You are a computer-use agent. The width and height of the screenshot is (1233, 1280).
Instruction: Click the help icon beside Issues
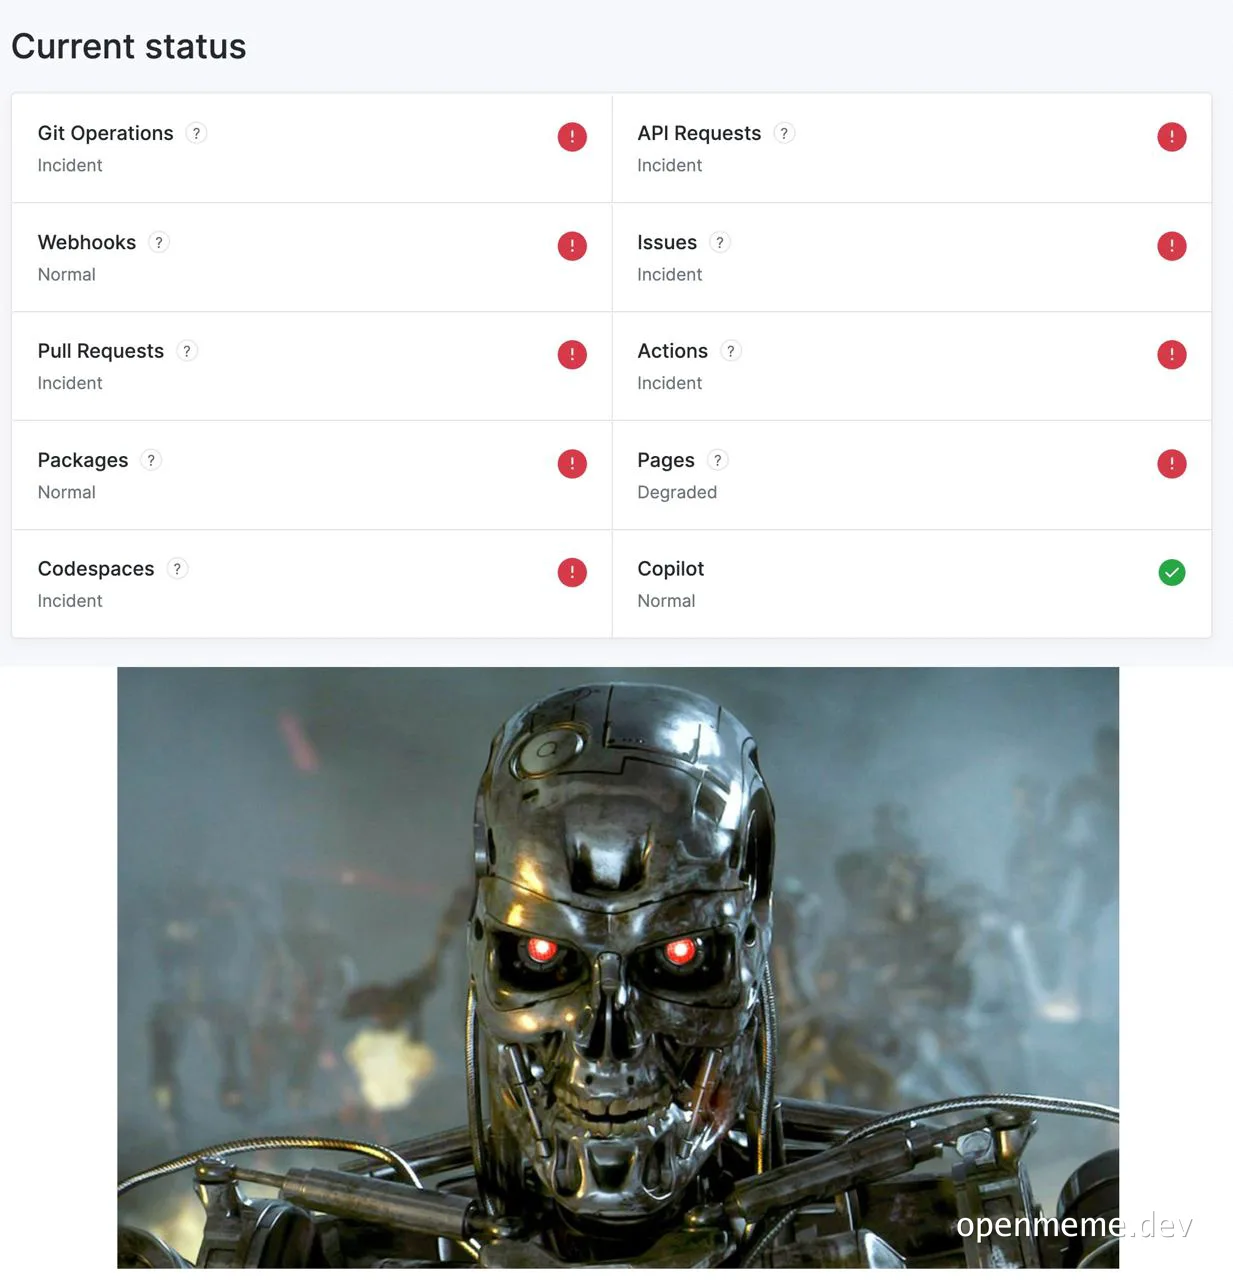click(x=720, y=242)
